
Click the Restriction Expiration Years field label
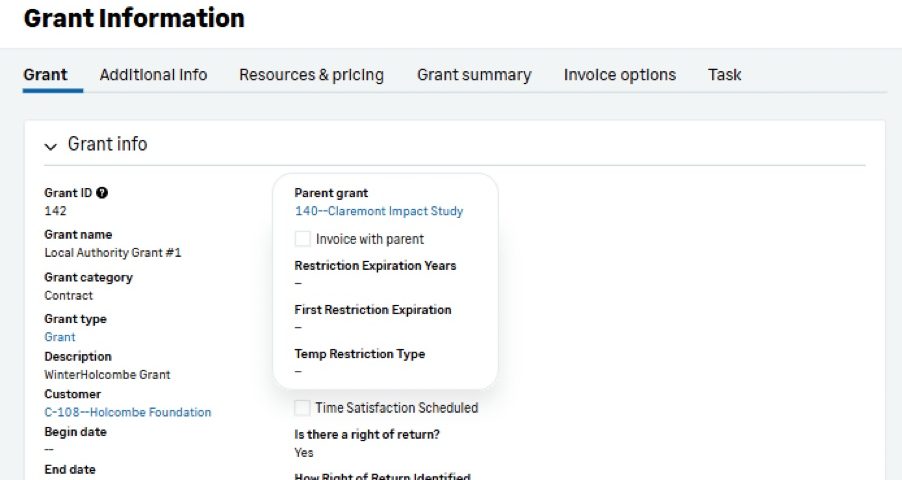point(375,265)
